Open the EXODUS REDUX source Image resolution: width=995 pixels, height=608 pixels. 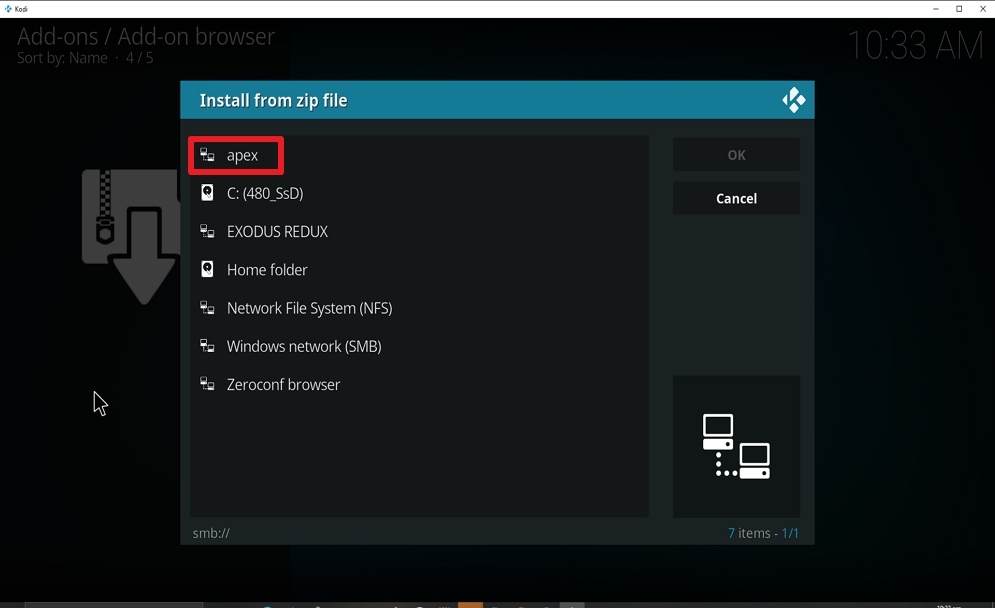click(x=419, y=232)
